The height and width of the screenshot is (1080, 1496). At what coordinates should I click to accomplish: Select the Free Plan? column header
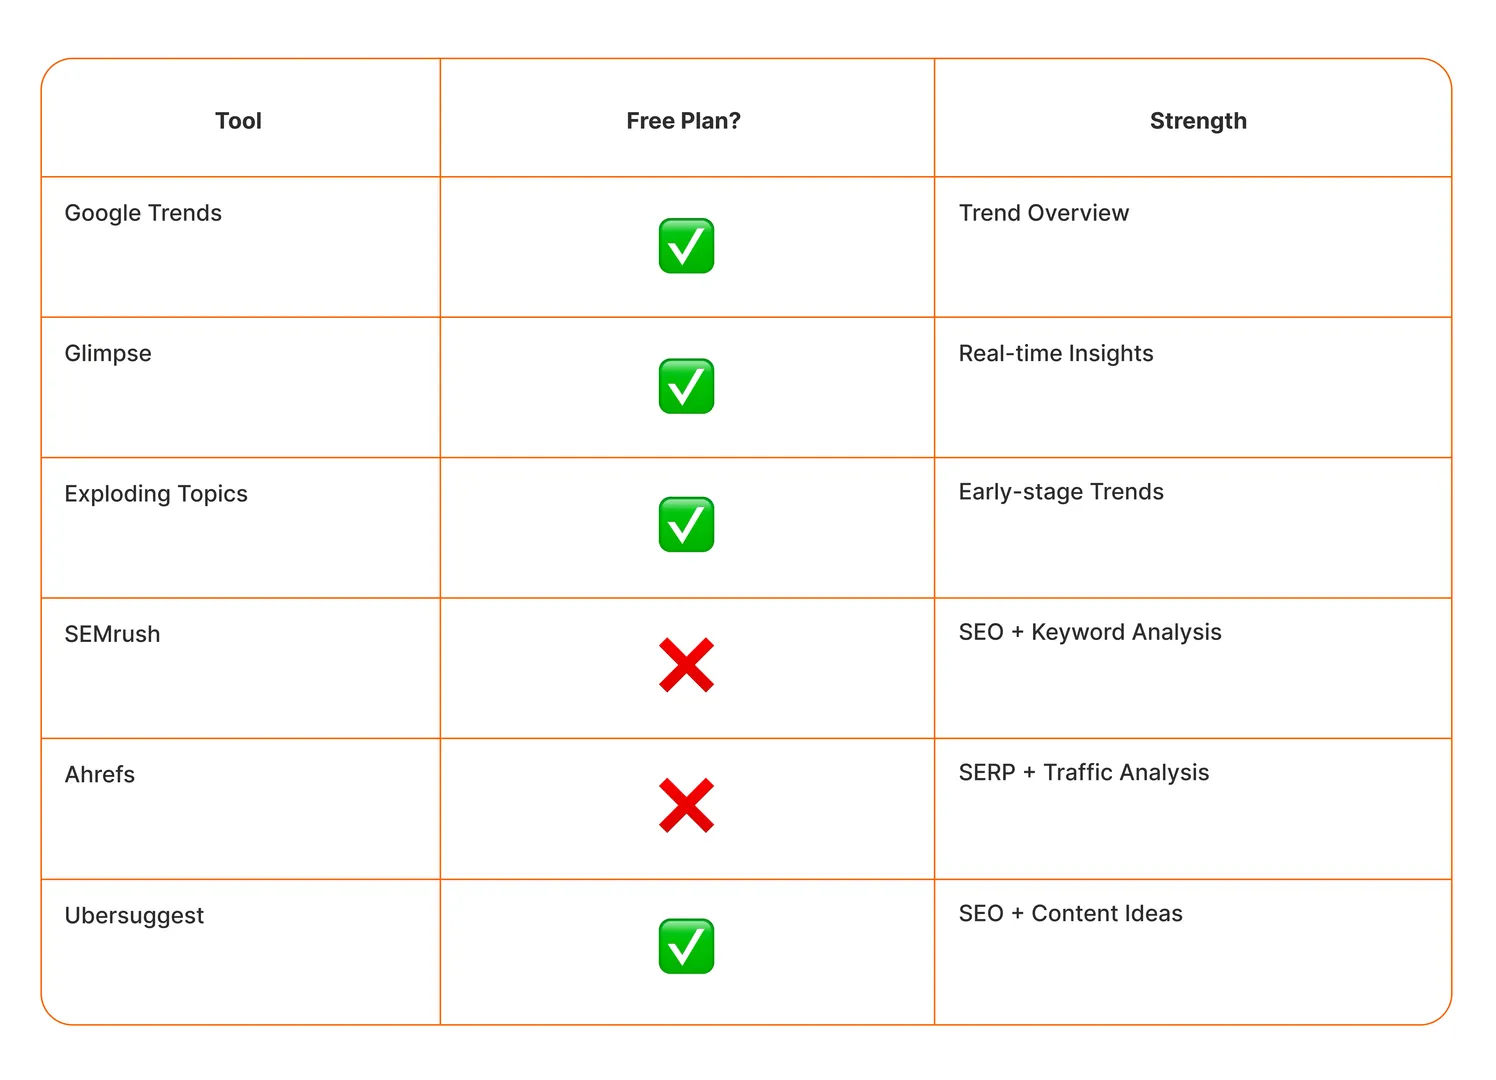point(684,121)
